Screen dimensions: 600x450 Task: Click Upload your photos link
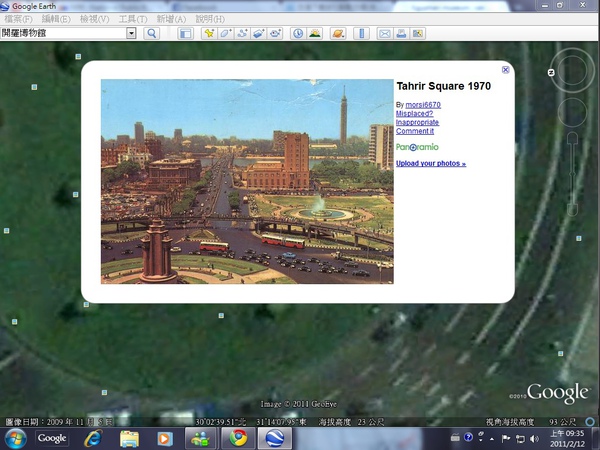(431, 163)
